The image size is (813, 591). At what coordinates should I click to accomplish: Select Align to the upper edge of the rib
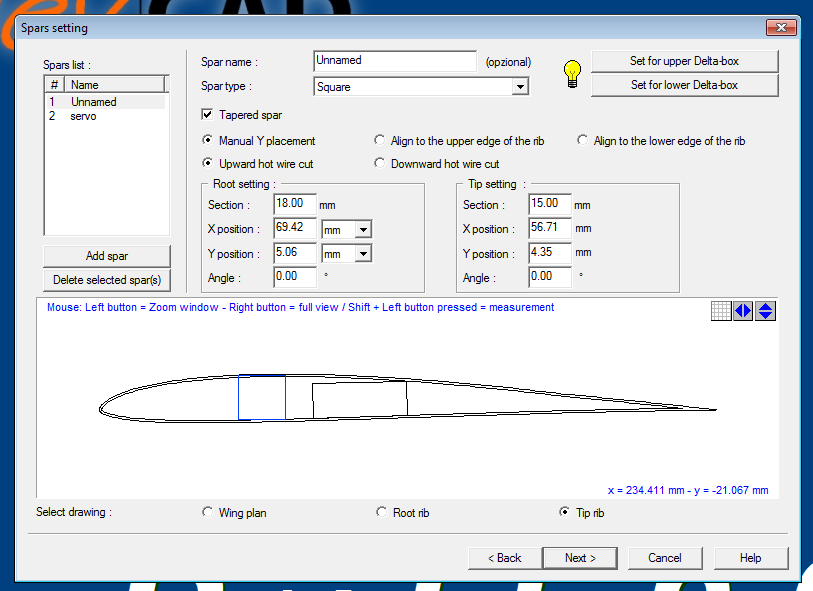click(x=380, y=141)
